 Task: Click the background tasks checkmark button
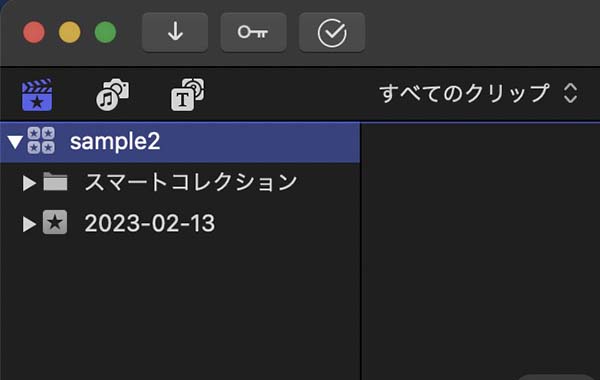[x=332, y=32]
